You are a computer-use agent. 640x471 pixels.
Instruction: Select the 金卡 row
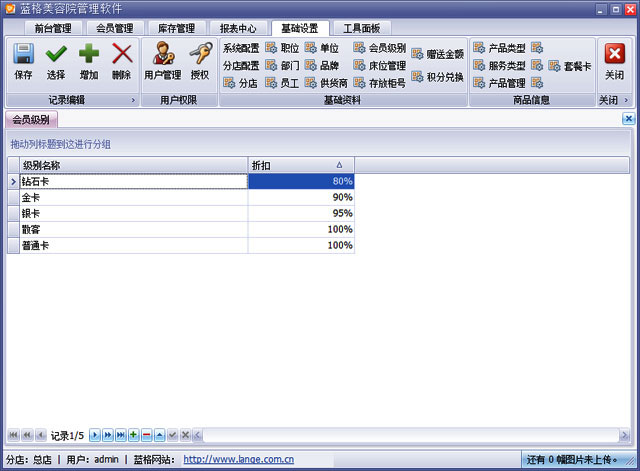pos(181,198)
